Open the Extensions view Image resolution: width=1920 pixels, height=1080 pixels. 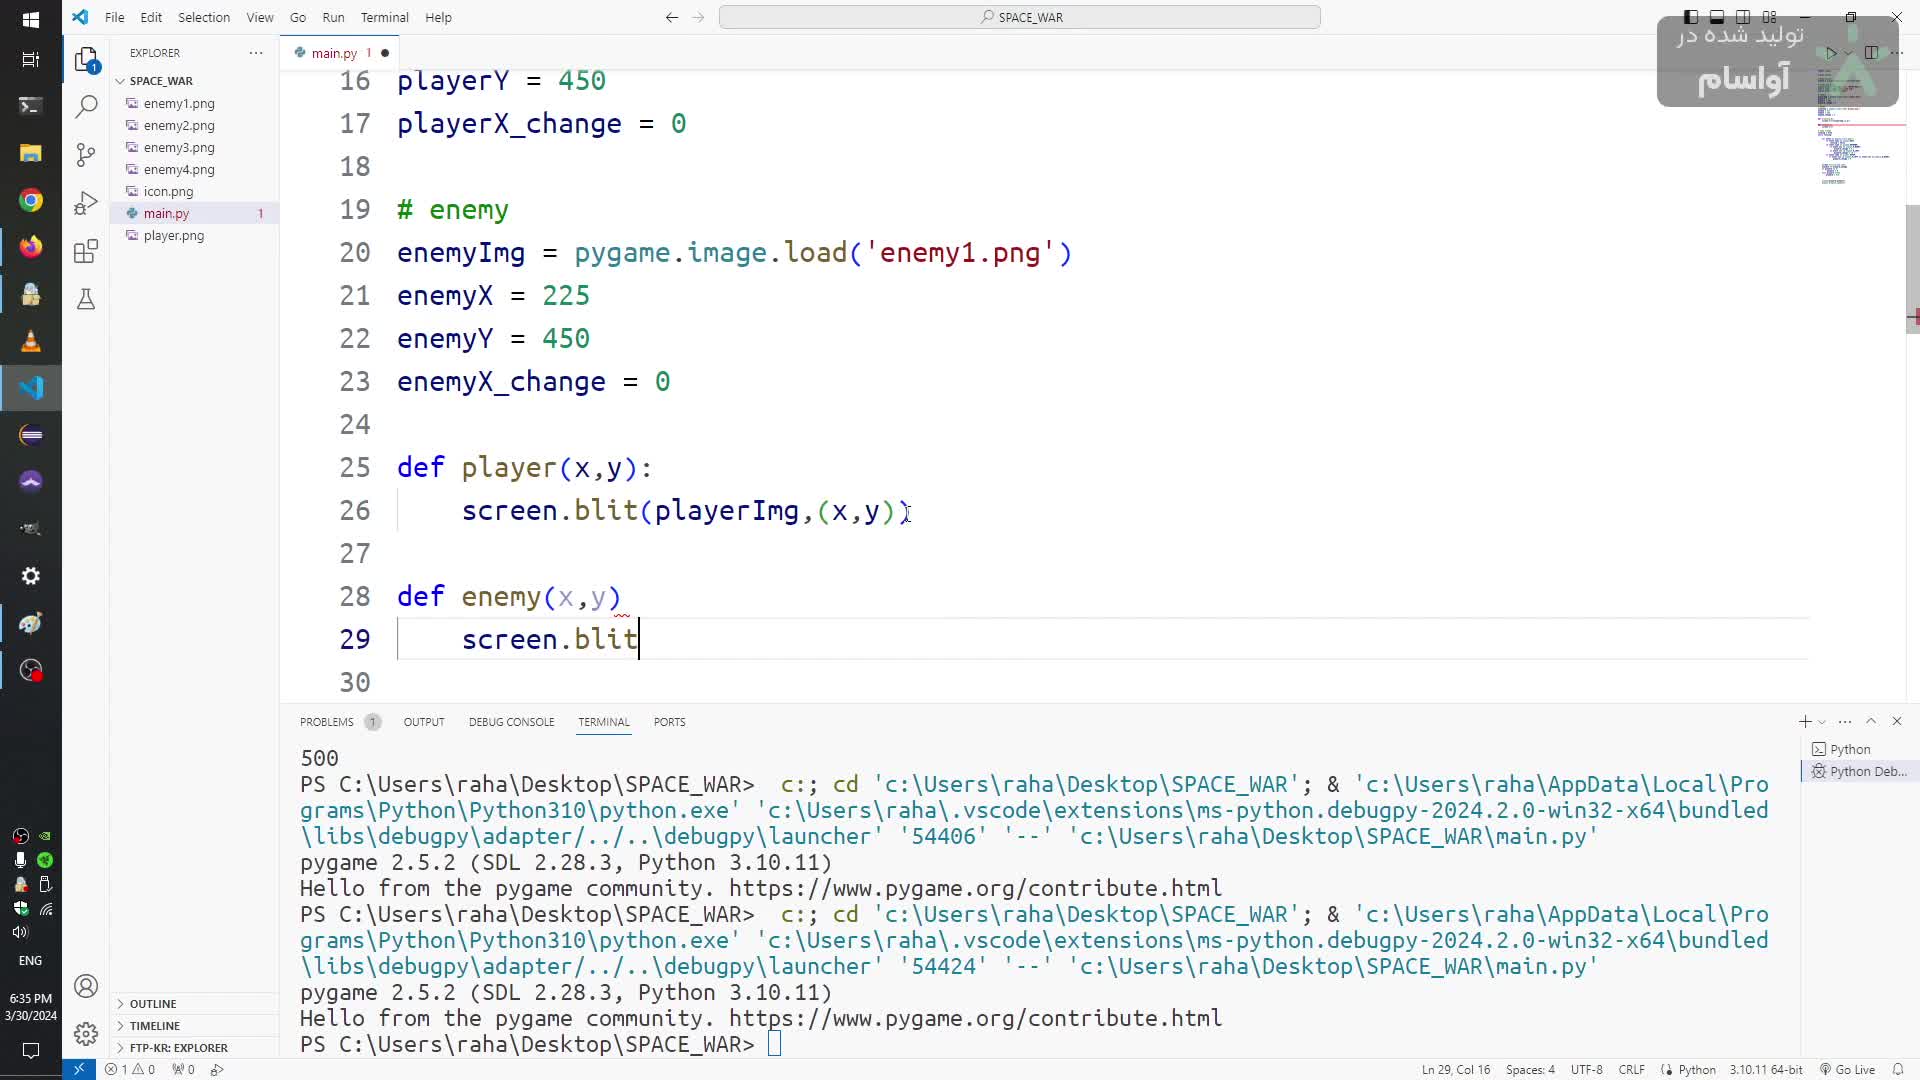87,251
